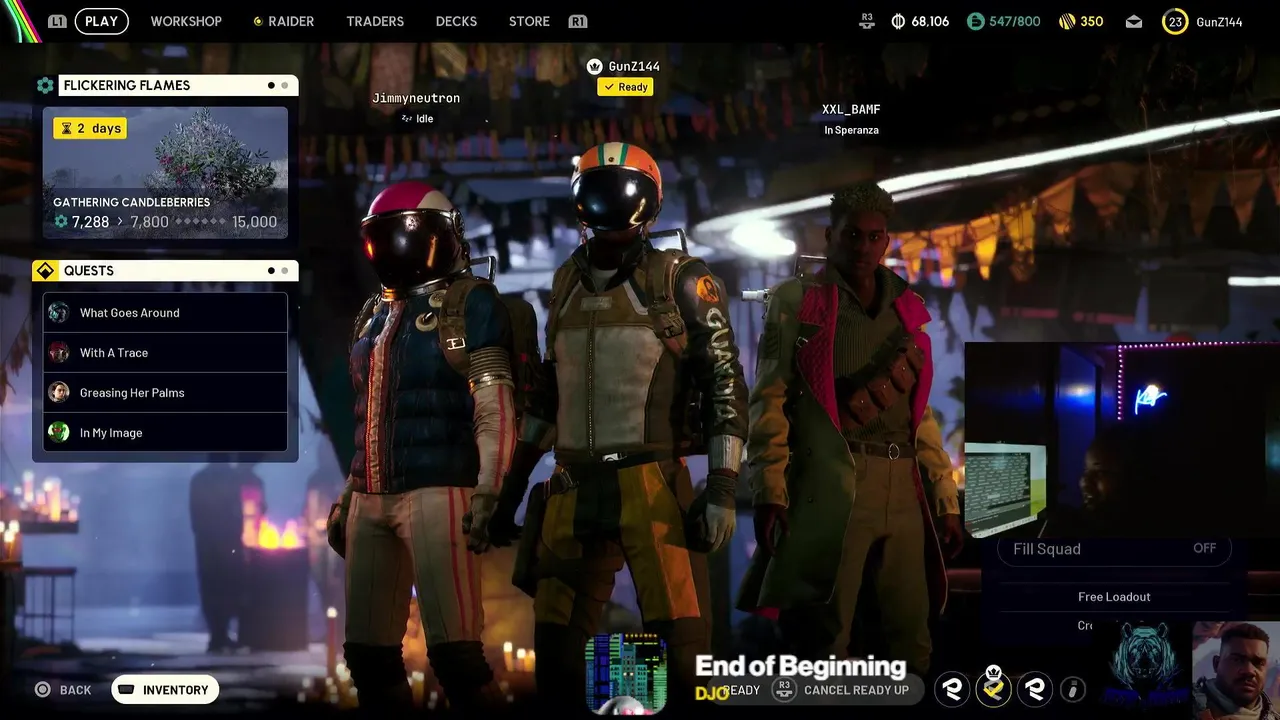Click the Jimmyneutron player name
The height and width of the screenshot is (720, 1280).
pos(416,98)
